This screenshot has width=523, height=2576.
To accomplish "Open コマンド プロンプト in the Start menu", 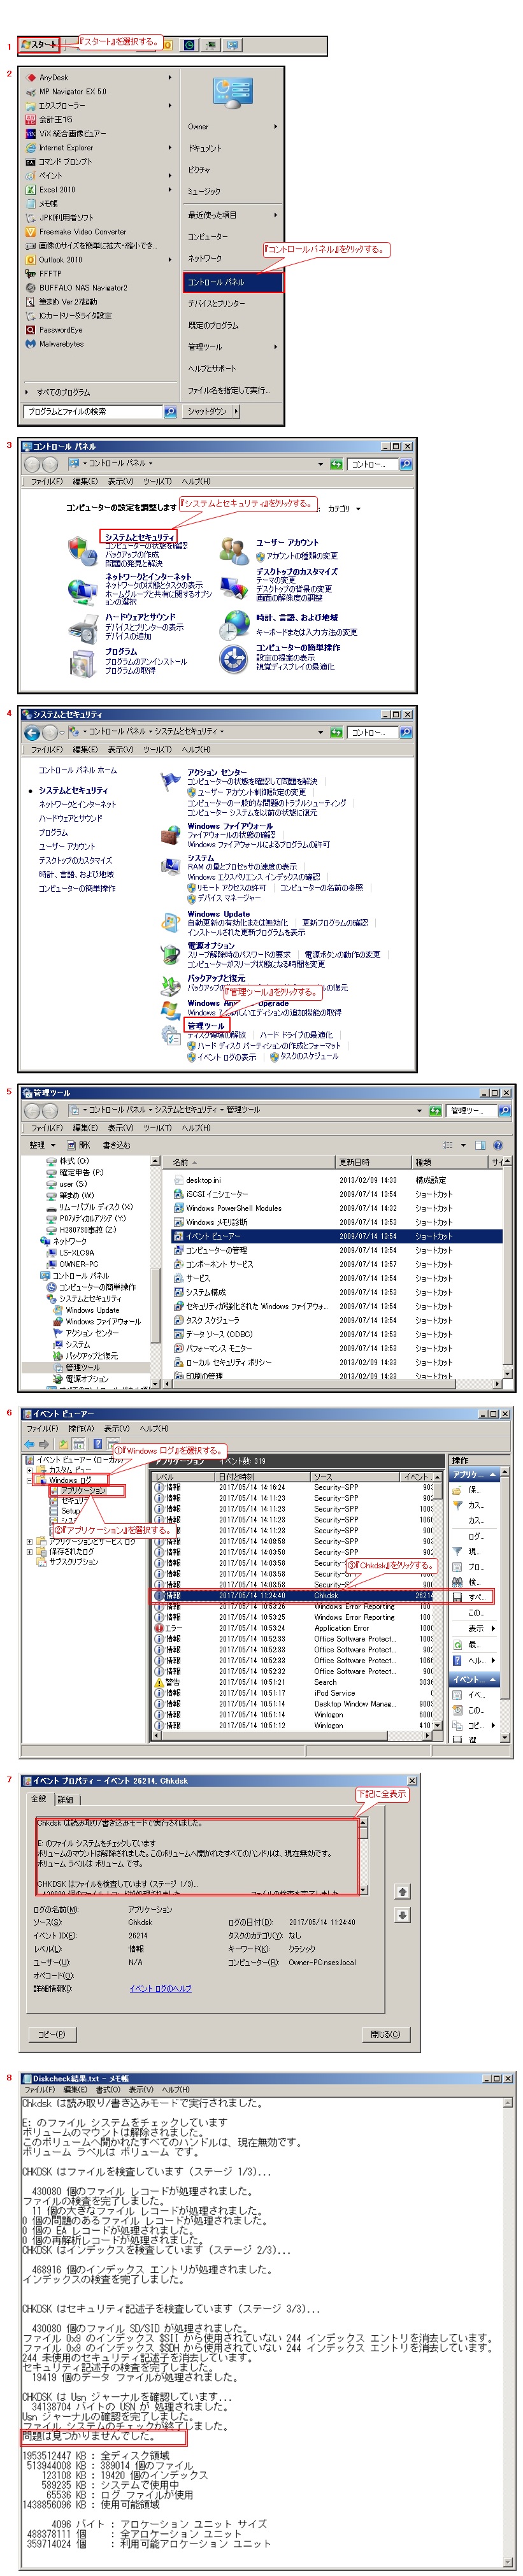I will click(x=66, y=161).
